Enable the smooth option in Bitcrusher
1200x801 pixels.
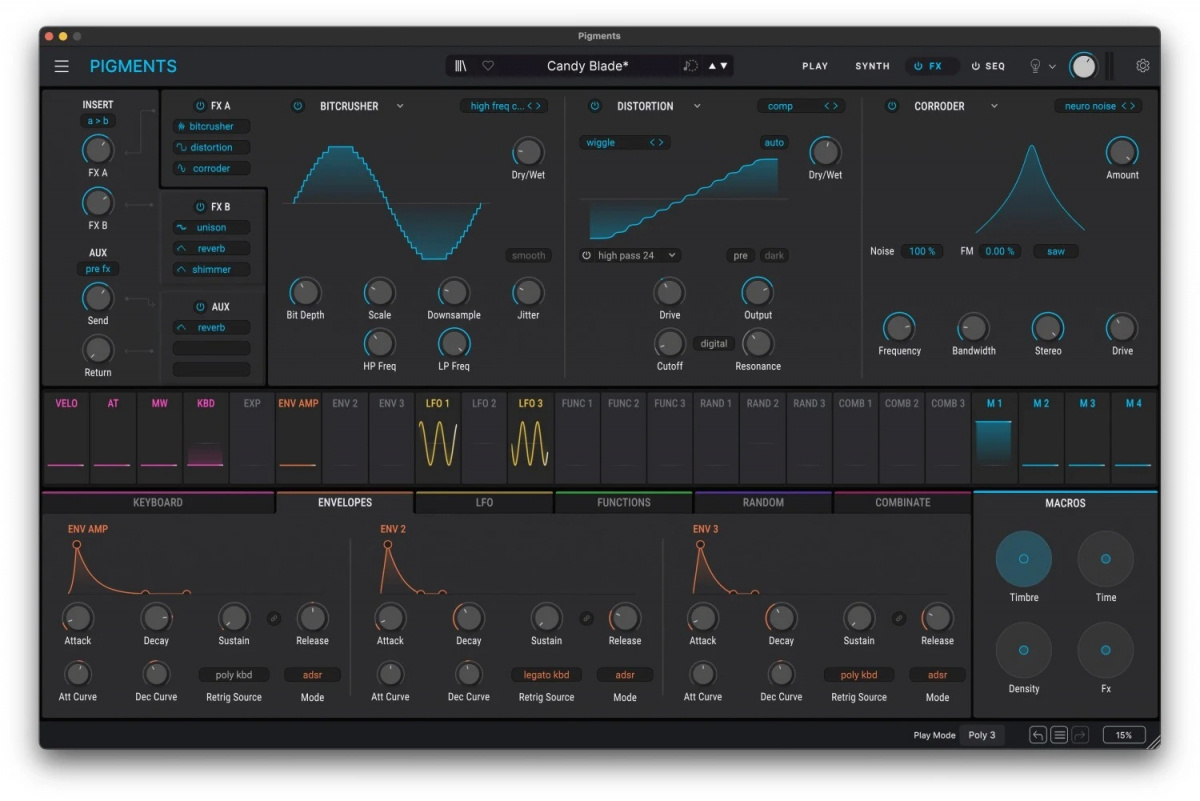pos(528,255)
